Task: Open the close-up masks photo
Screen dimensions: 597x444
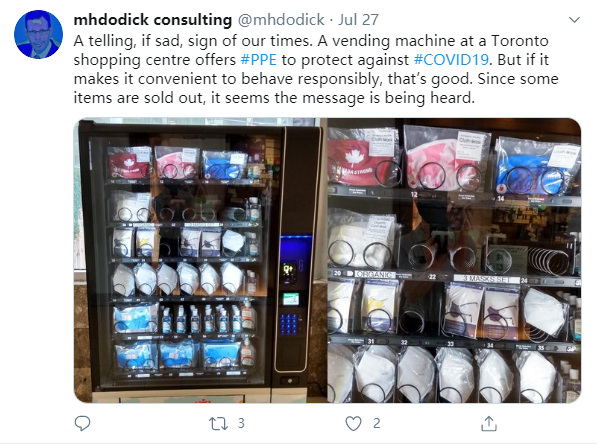Action: coord(454,260)
